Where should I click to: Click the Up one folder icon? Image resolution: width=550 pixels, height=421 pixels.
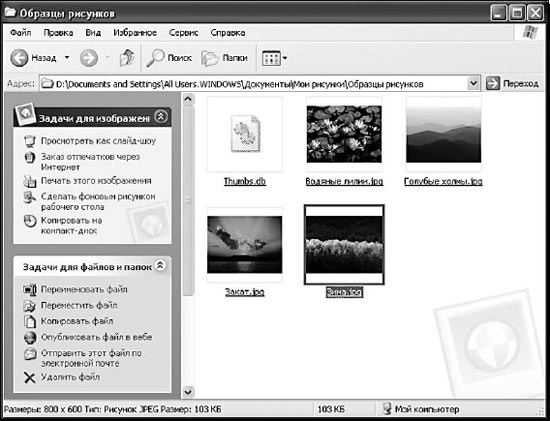127,58
